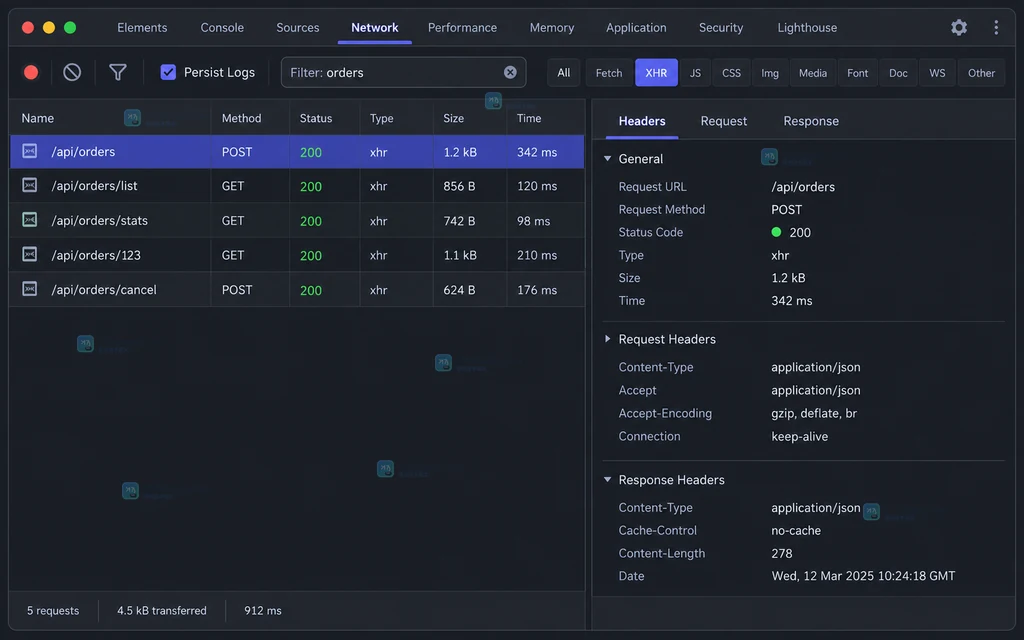The image size is (1024, 640).
Task: Toggle the Persist Logs checkbox
Action: click(168, 72)
